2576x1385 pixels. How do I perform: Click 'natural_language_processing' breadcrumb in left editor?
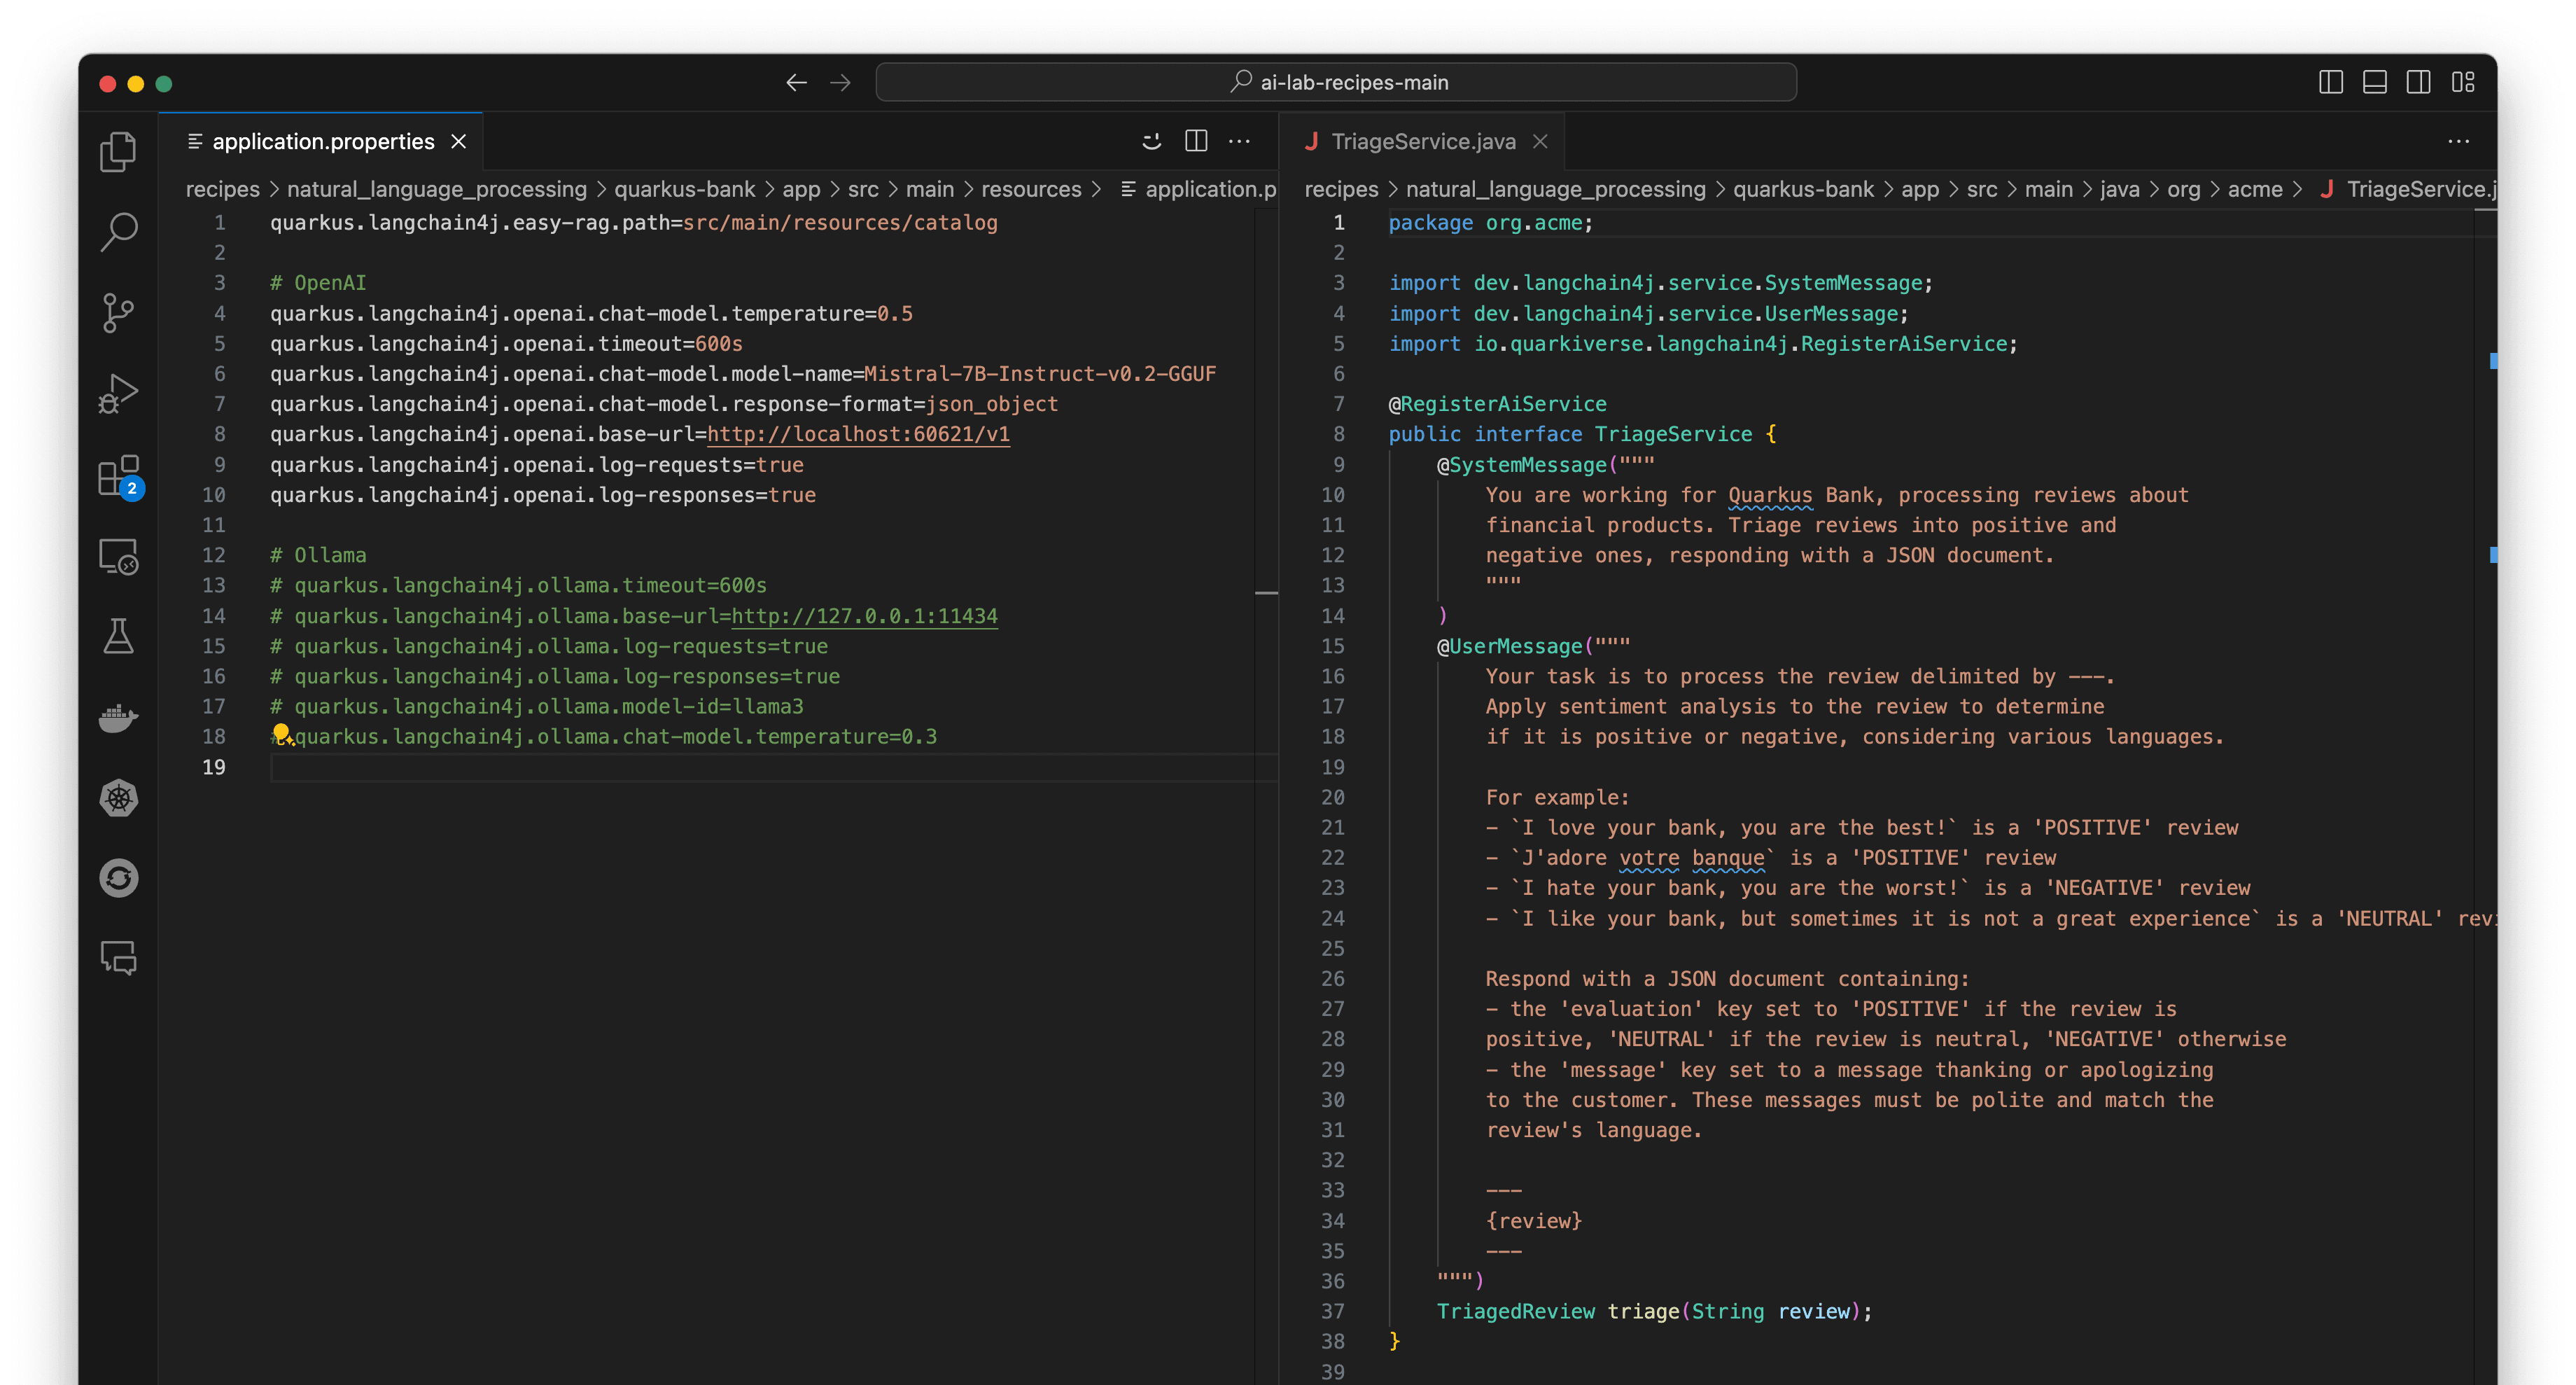coord(437,189)
